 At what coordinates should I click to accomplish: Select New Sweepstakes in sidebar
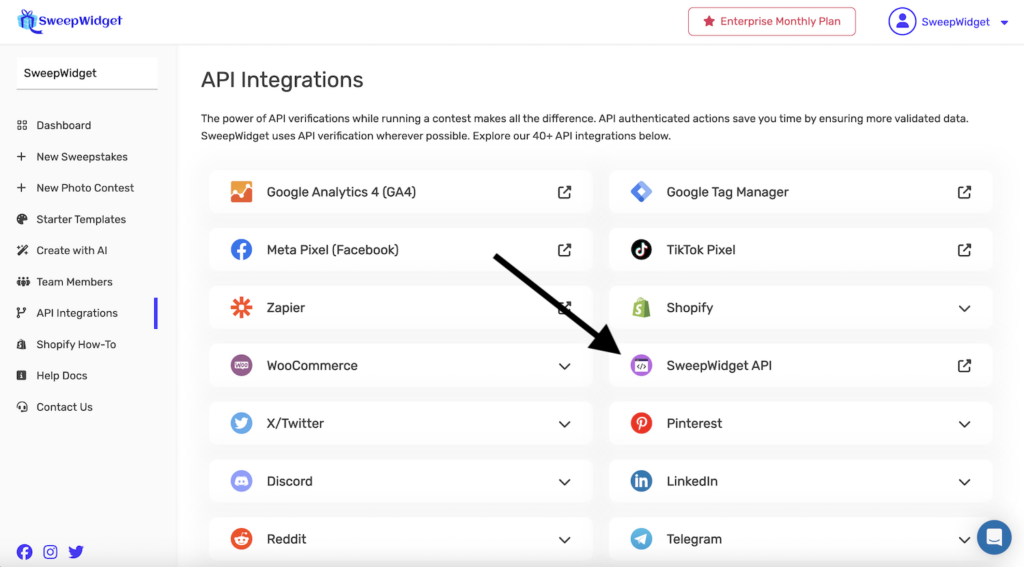pos(81,157)
